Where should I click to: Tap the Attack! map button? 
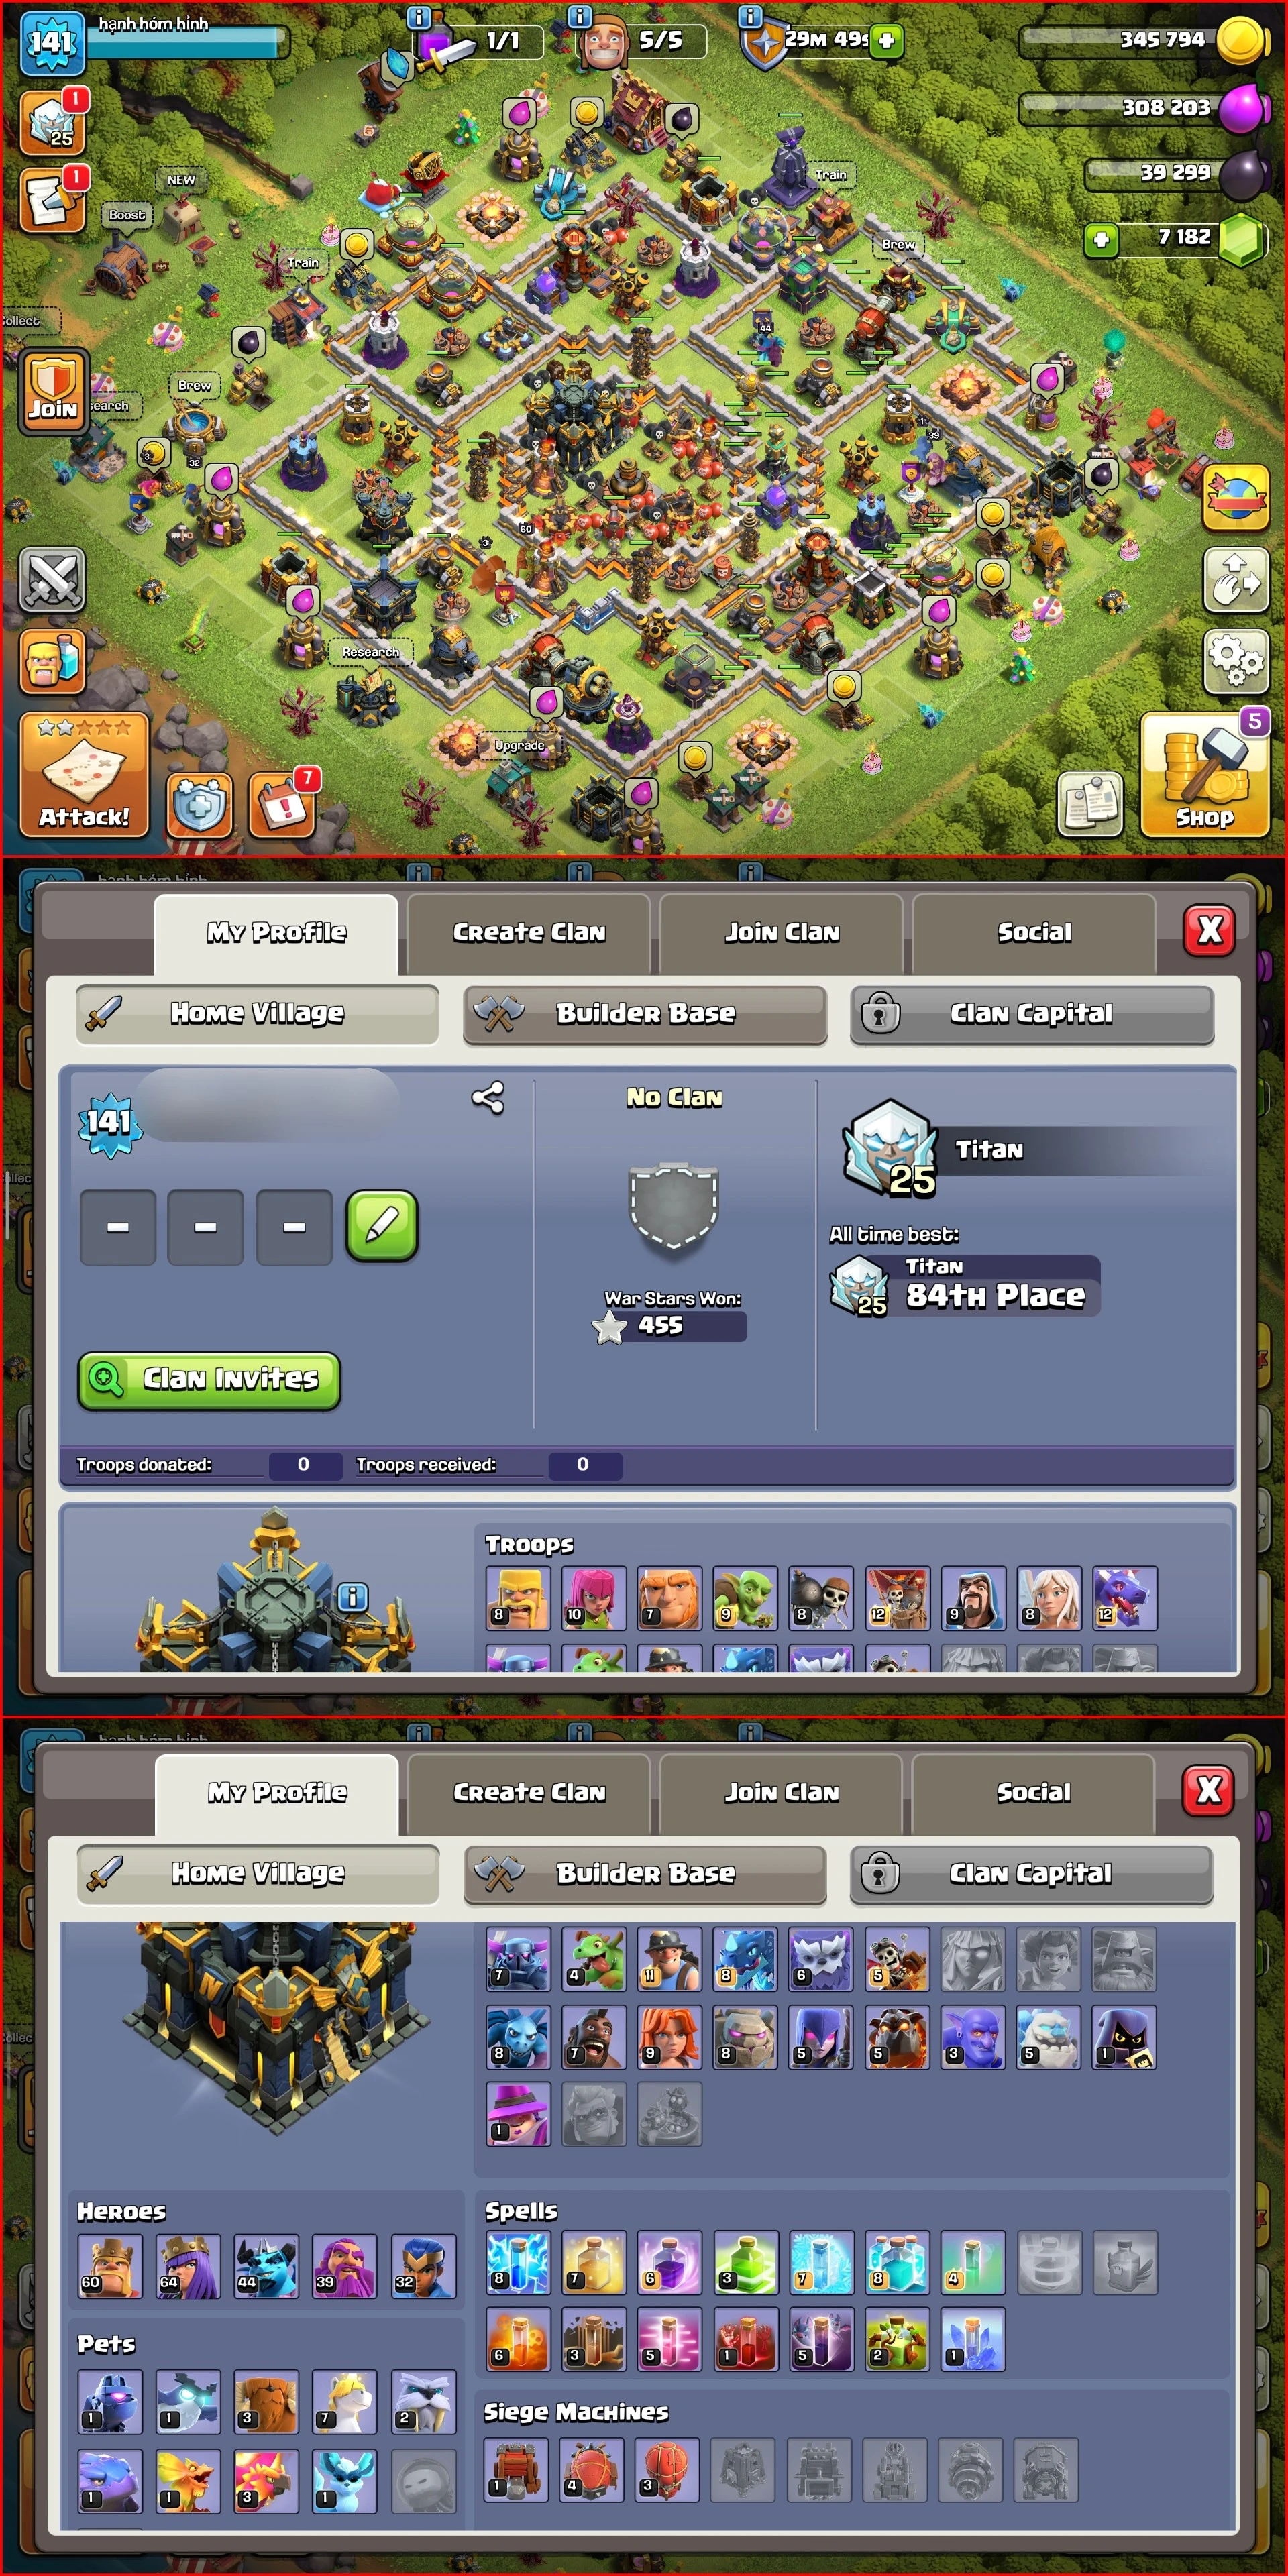(84, 775)
